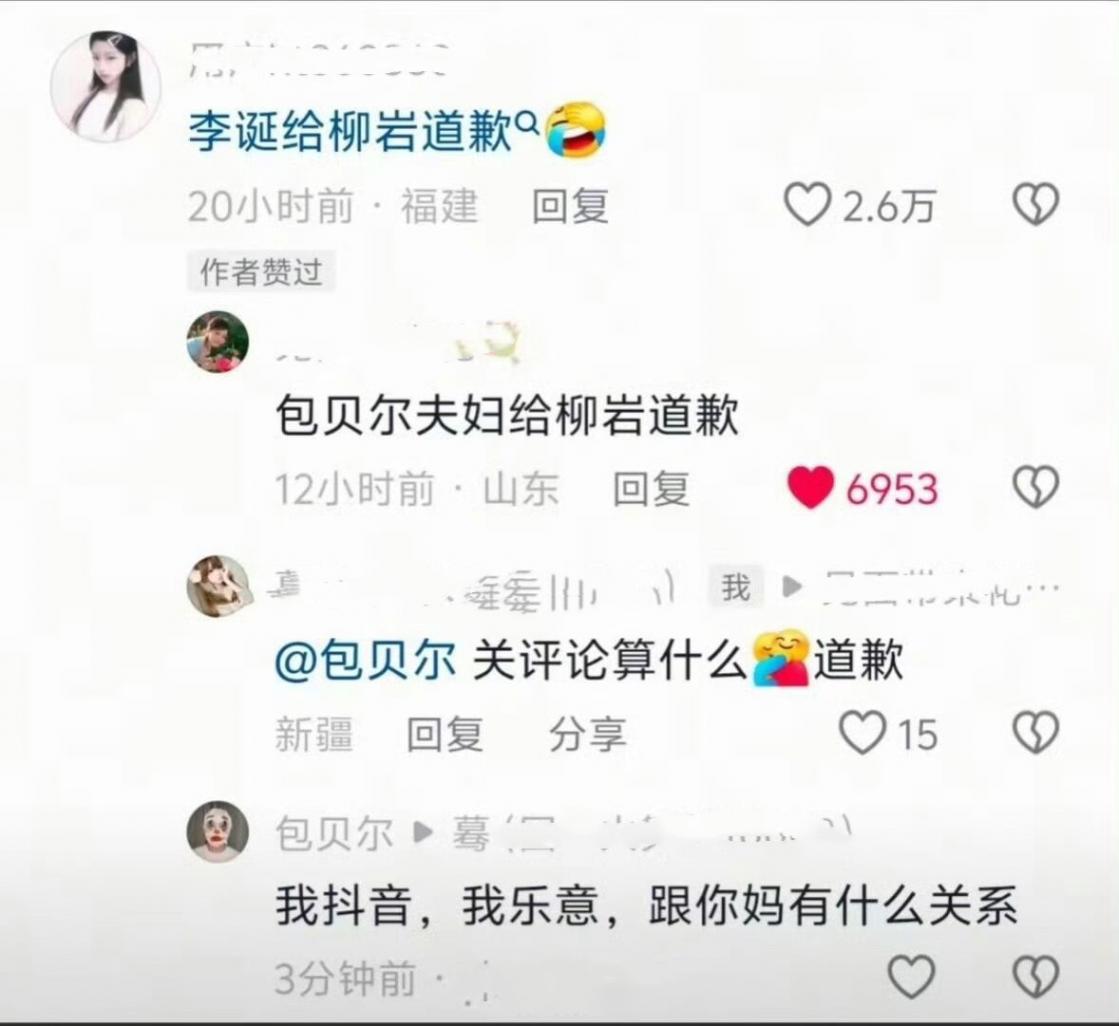Unlike the comment with 6953 likes
The width and height of the screenshot is (1119, 1026).
[810, 487]
